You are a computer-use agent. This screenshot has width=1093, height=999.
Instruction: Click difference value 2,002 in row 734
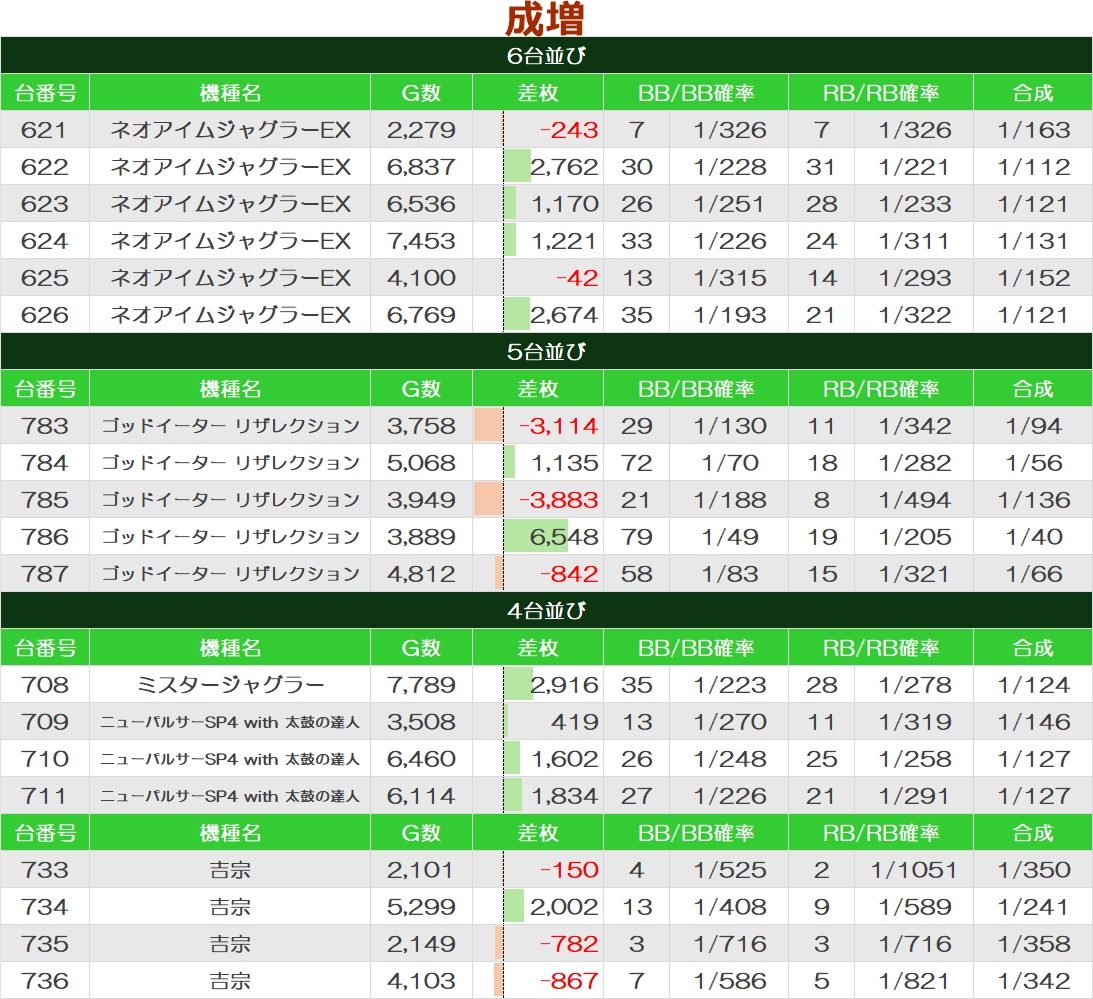point(564,906)
